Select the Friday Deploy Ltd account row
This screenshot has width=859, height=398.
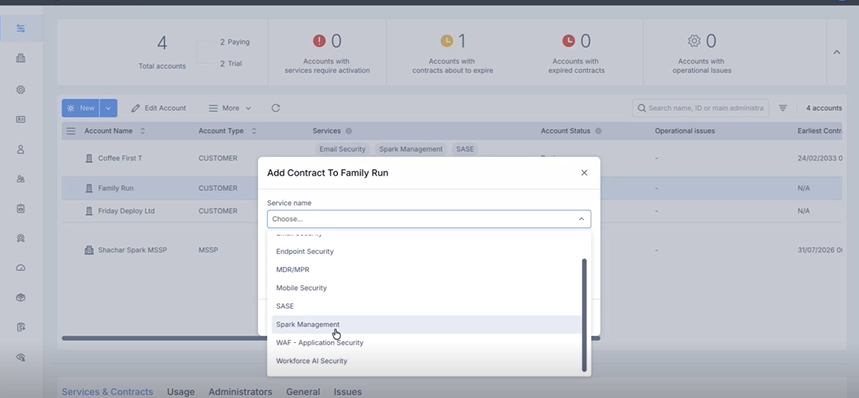coord(451,211)
